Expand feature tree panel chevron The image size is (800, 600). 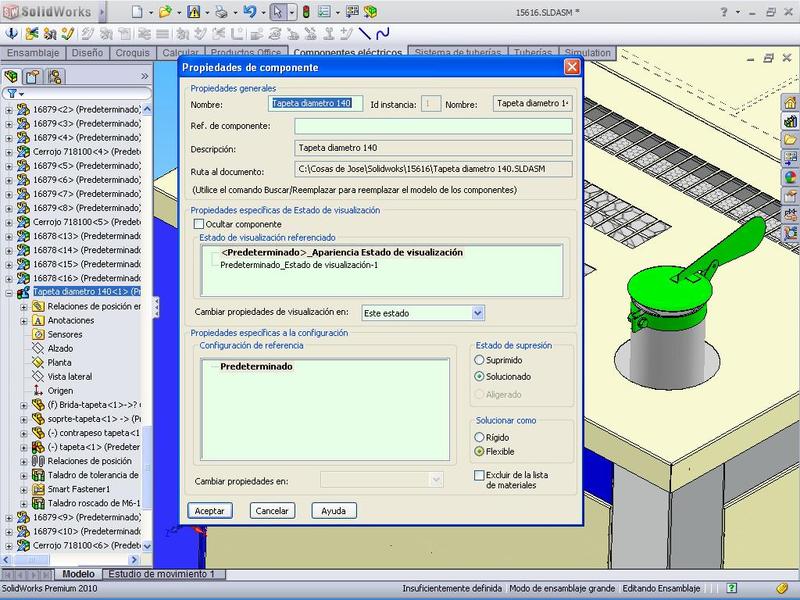tap(144, 77)
